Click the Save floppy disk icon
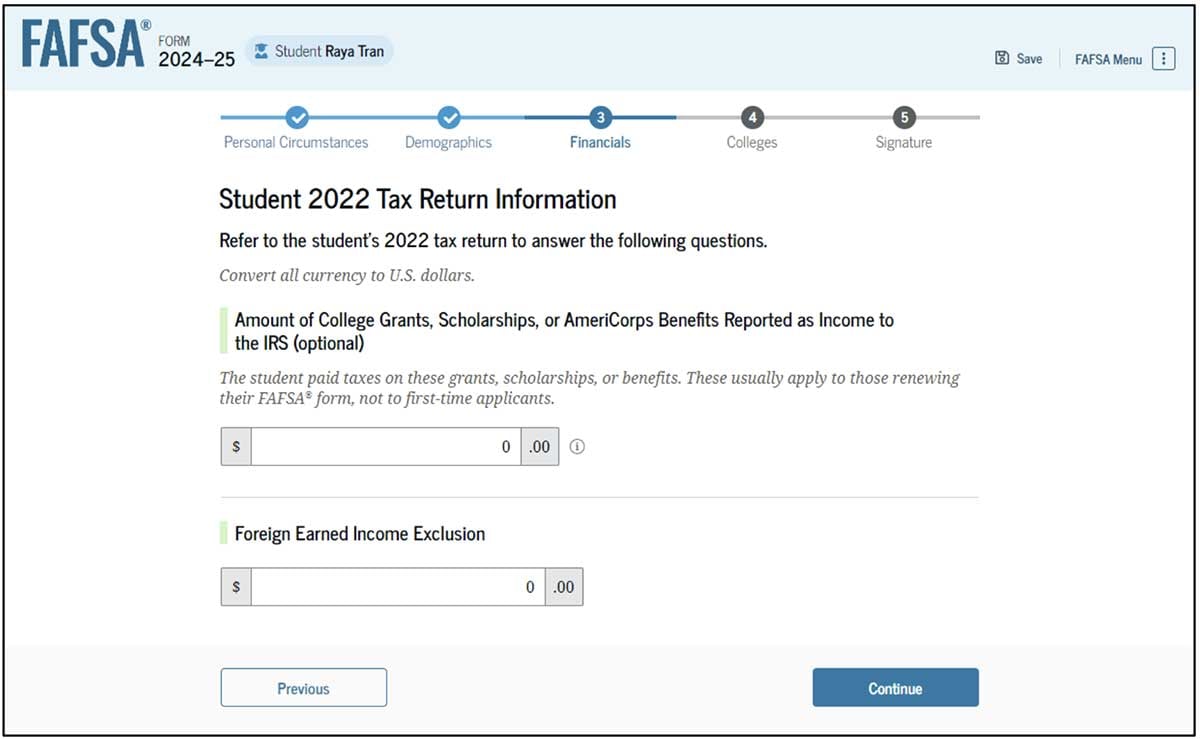 click(x=1002, y=59)
